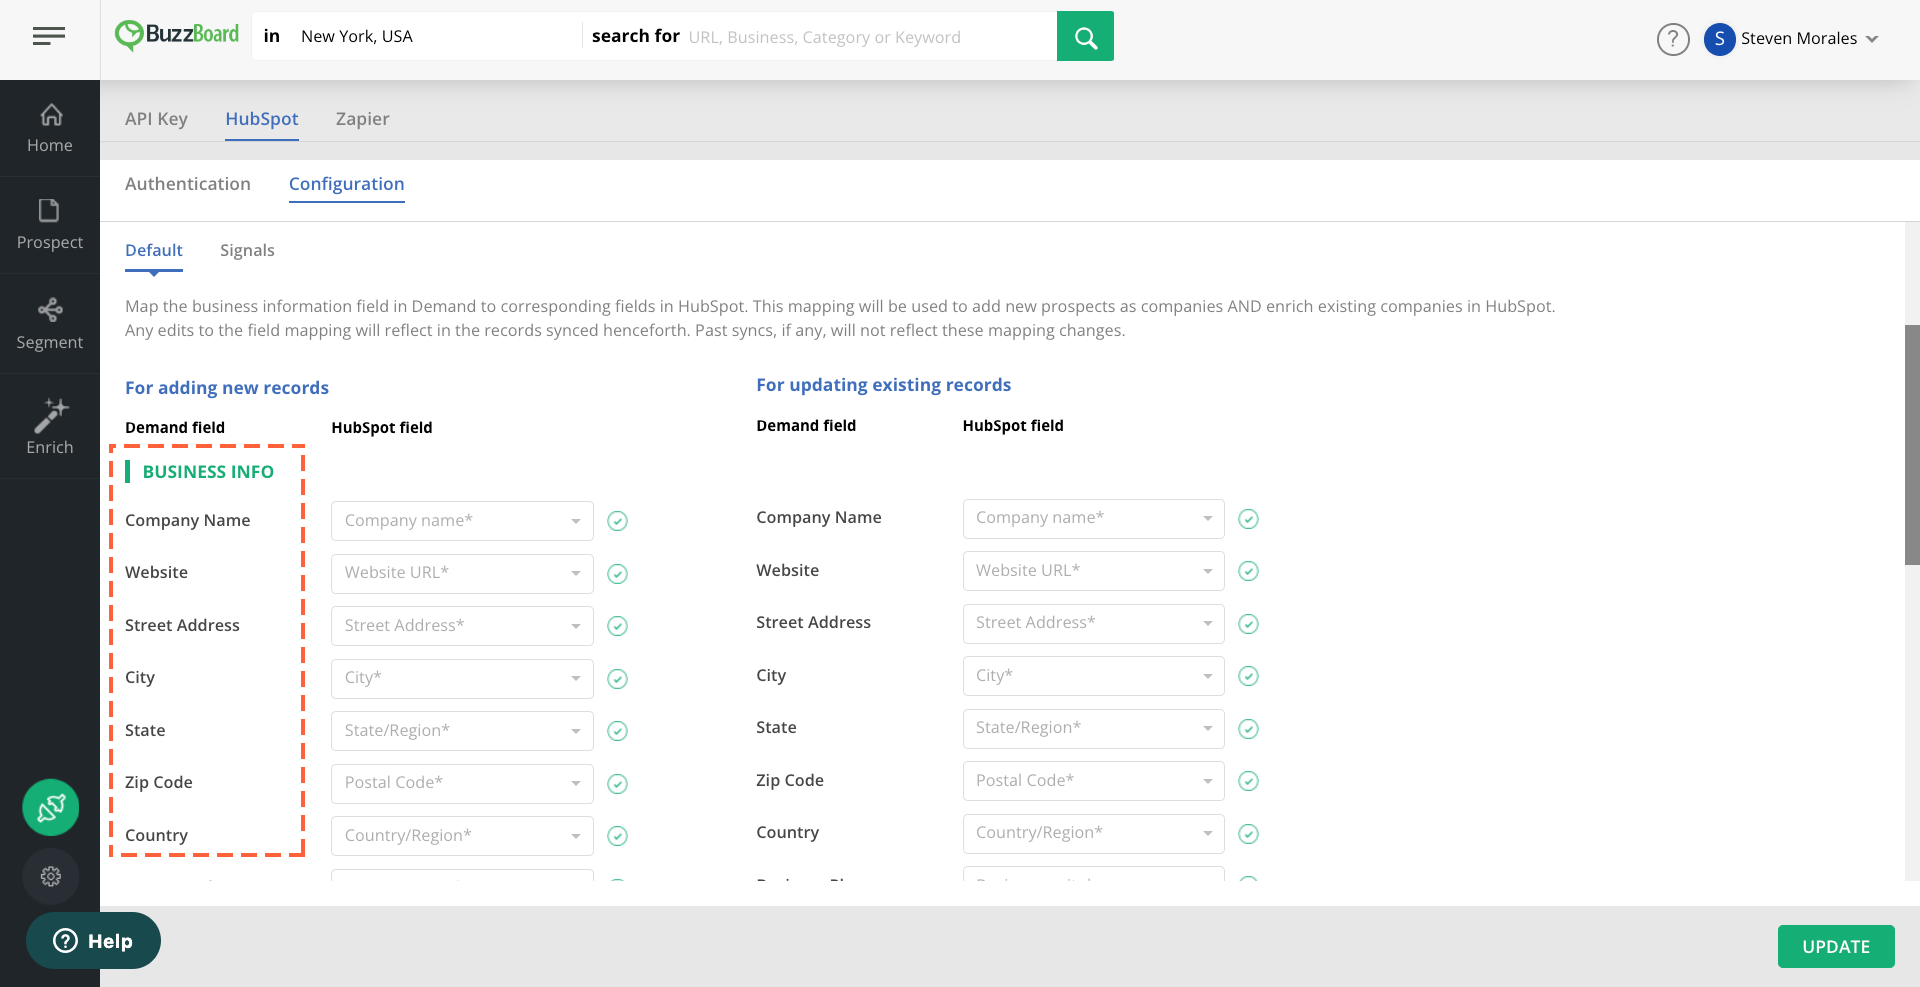Screen dimensions: 1920x987
Task: Open Segment in sidebar
Action: [50, 324]
